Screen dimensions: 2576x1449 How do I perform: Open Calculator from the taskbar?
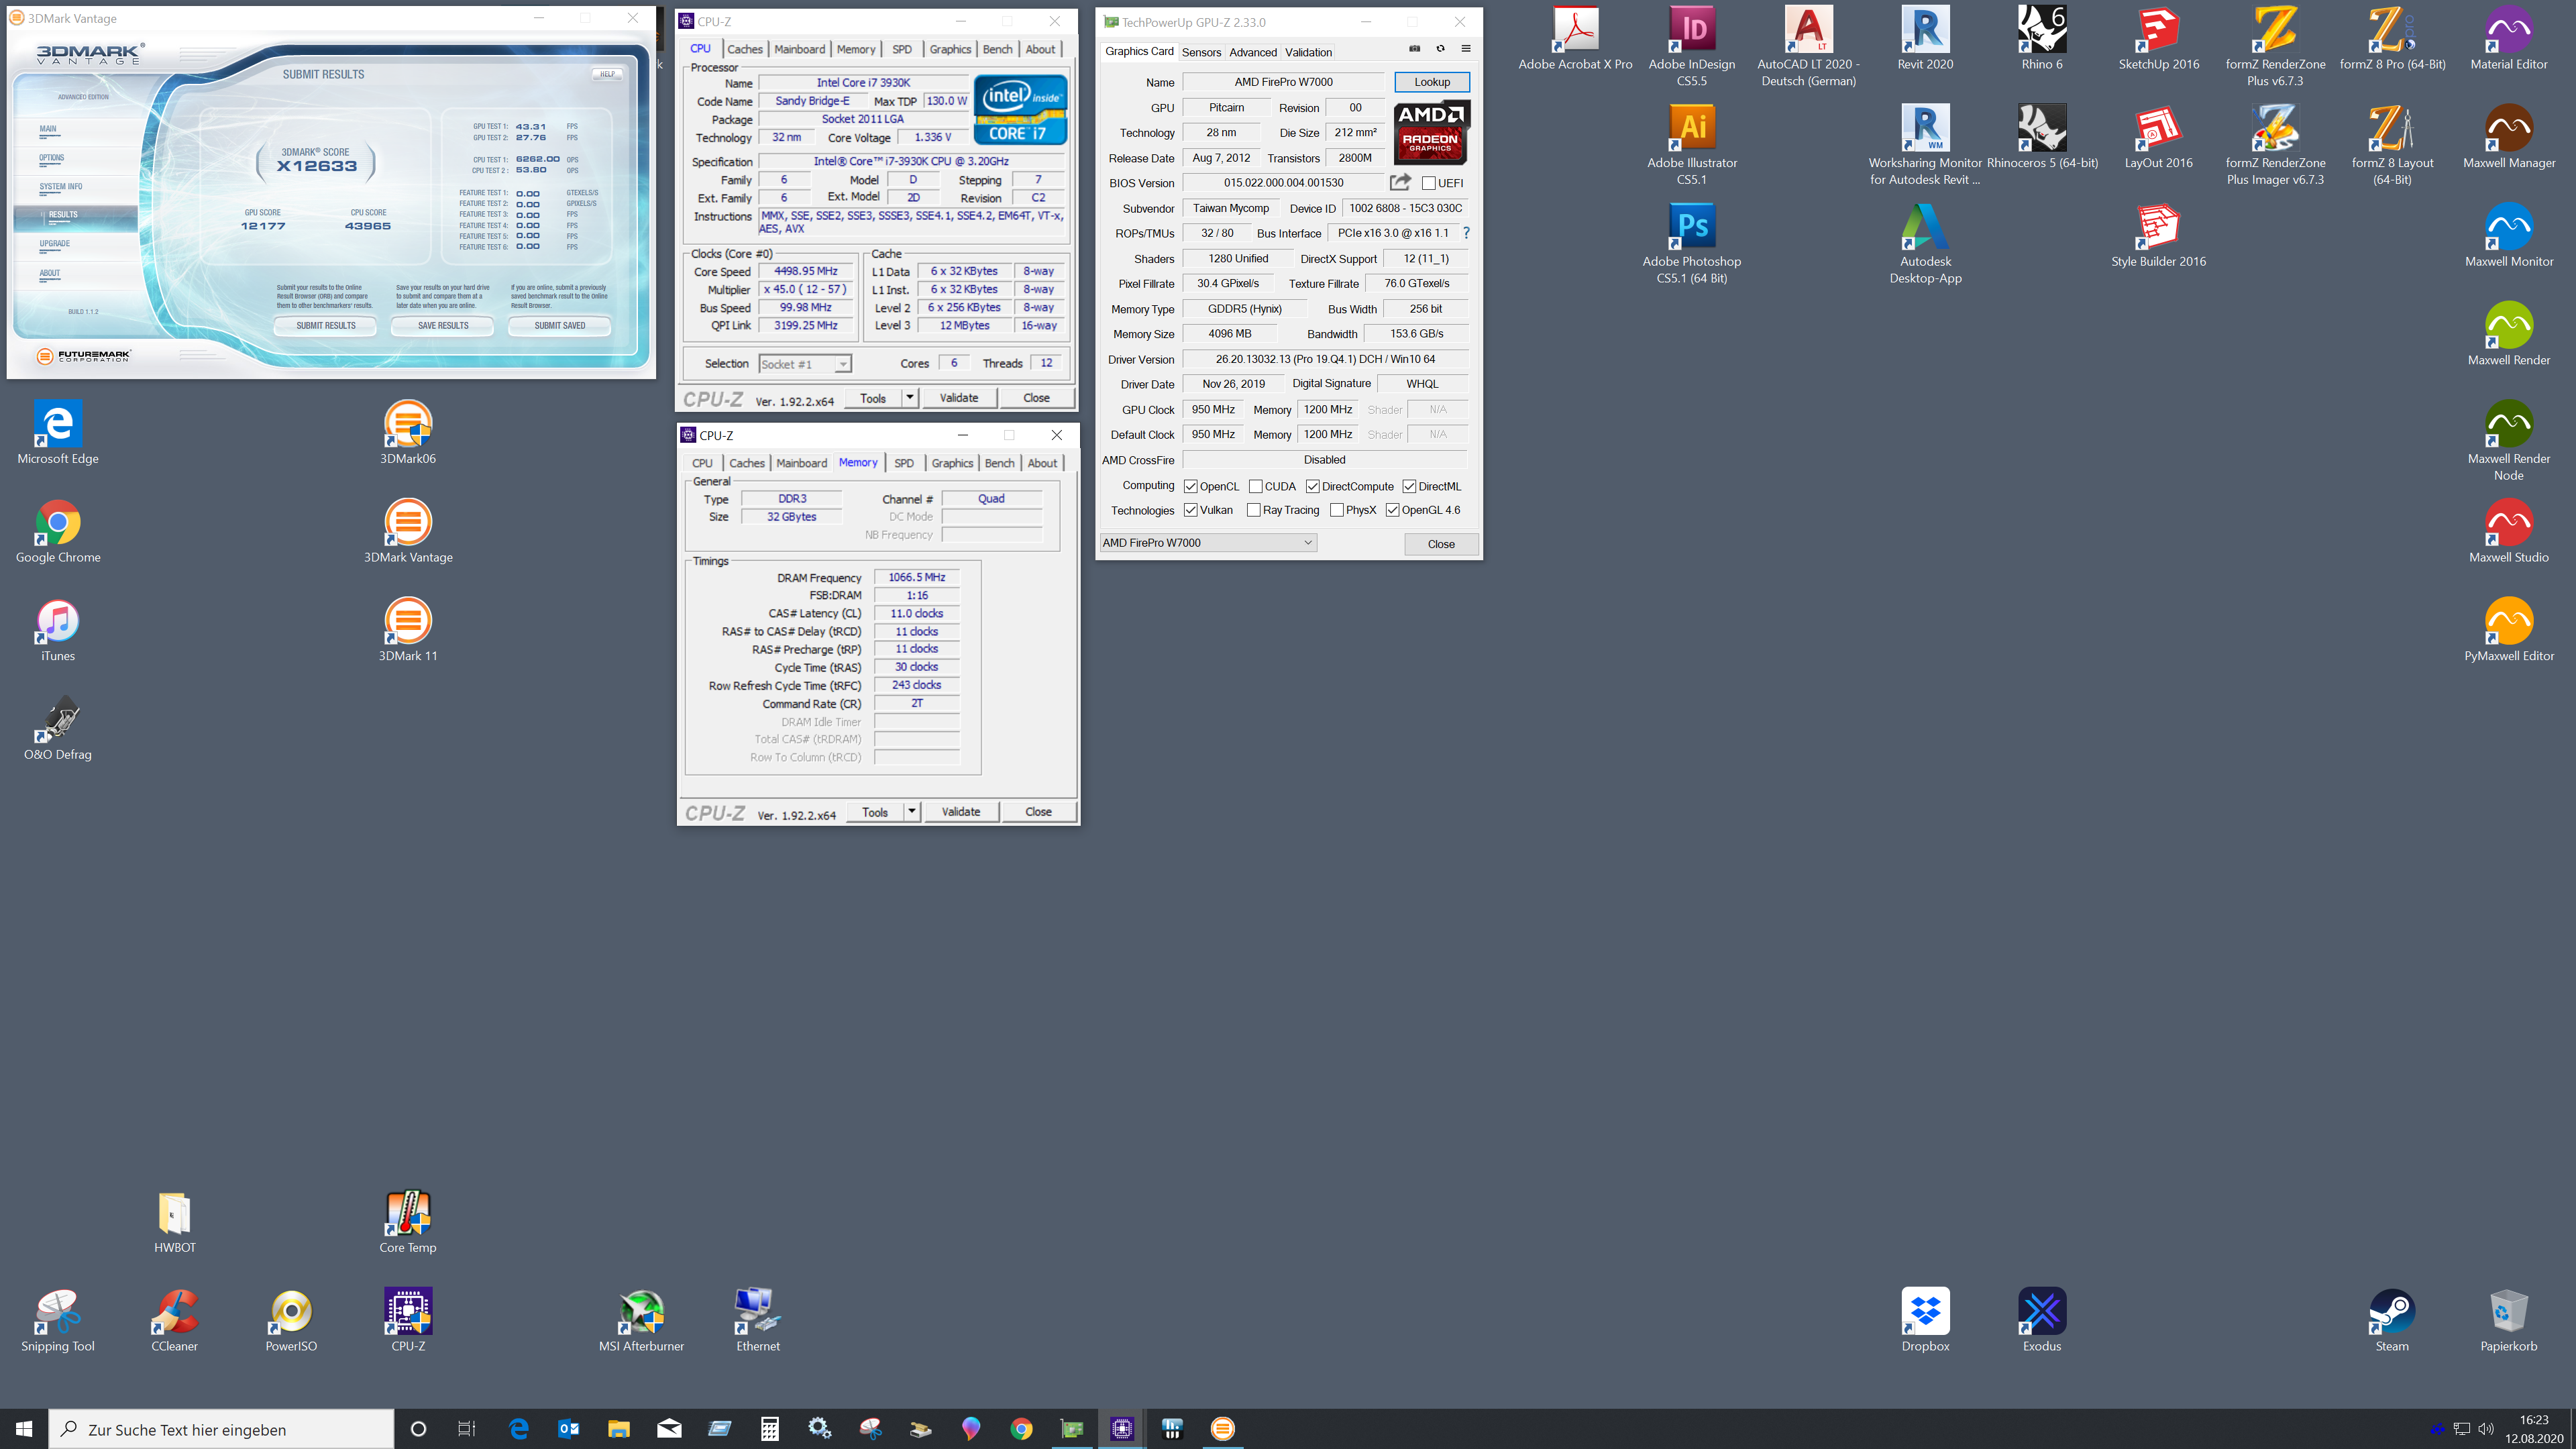point(769,1429)
